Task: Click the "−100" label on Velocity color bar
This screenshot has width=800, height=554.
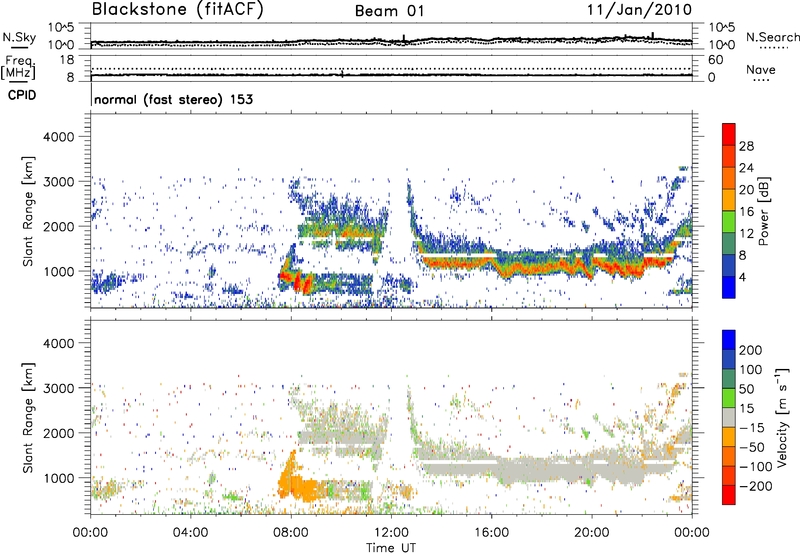Action: (x=755, y=467)
